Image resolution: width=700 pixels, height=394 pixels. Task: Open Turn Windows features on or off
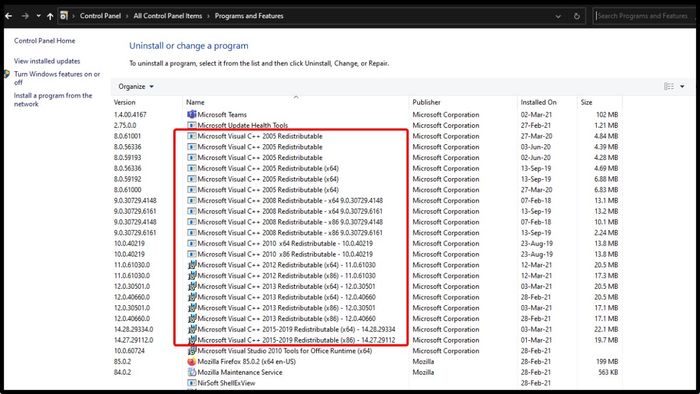pyautogui.click(x=57, y=78)
